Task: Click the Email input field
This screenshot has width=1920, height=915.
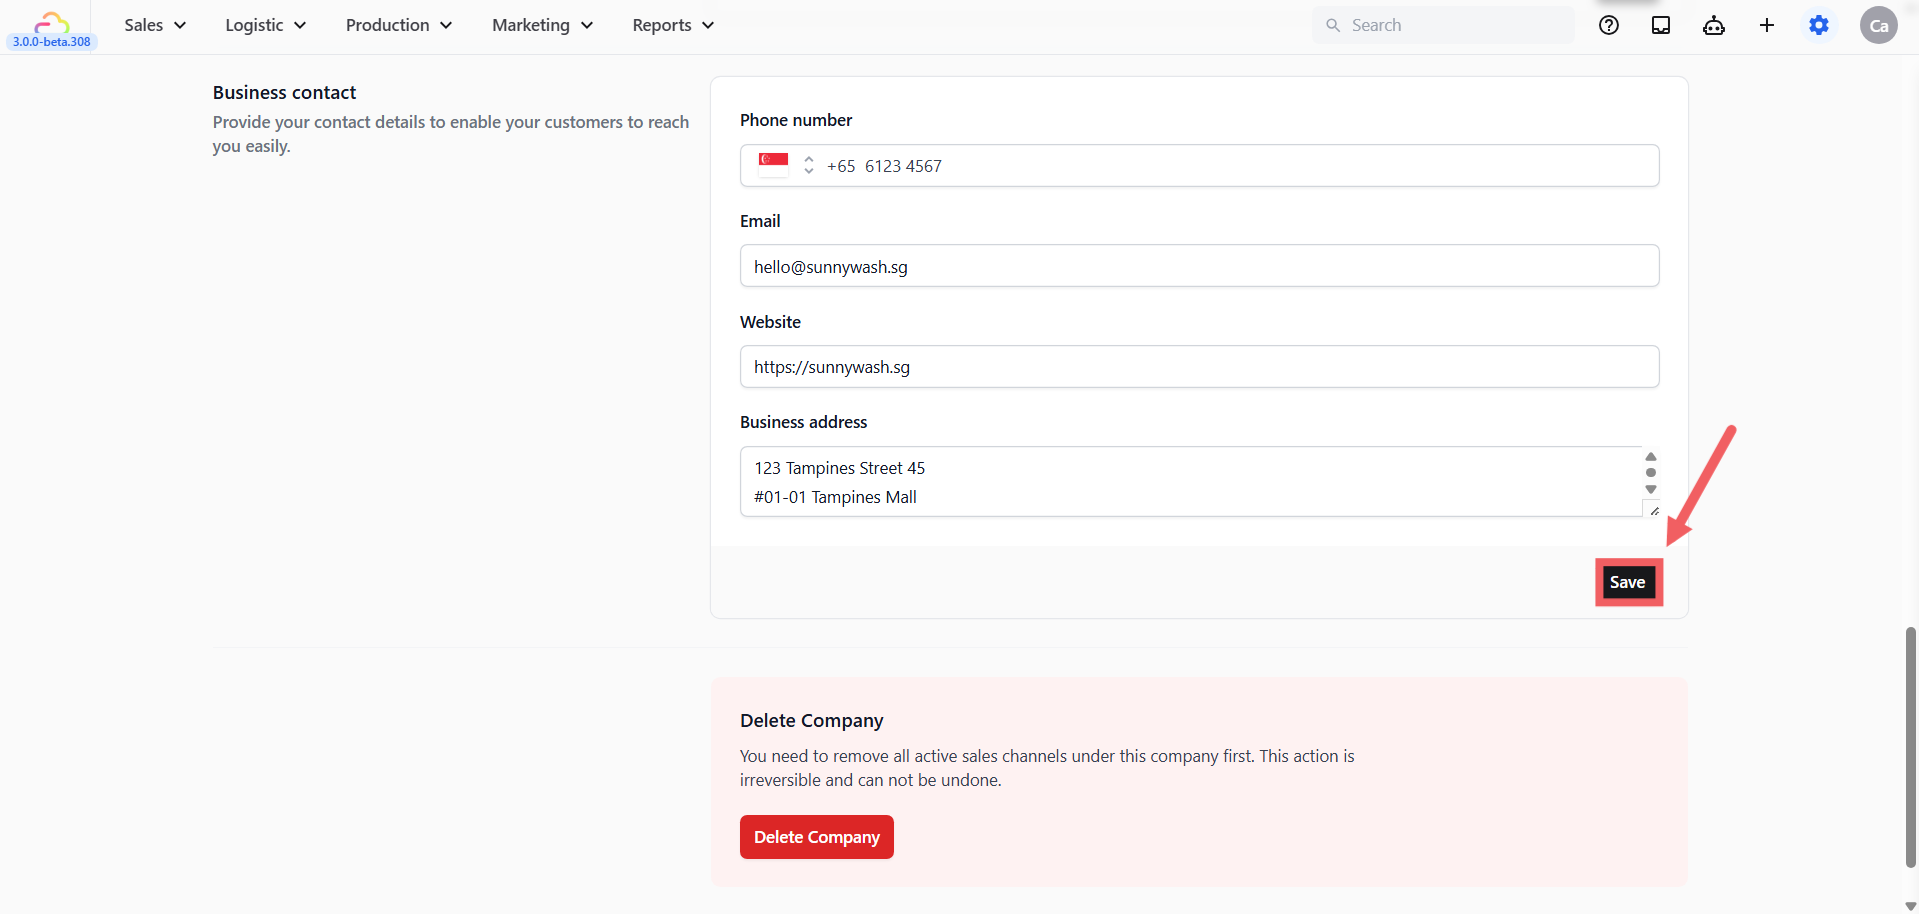Action: pyautogui.click(x=1200, y=266)
